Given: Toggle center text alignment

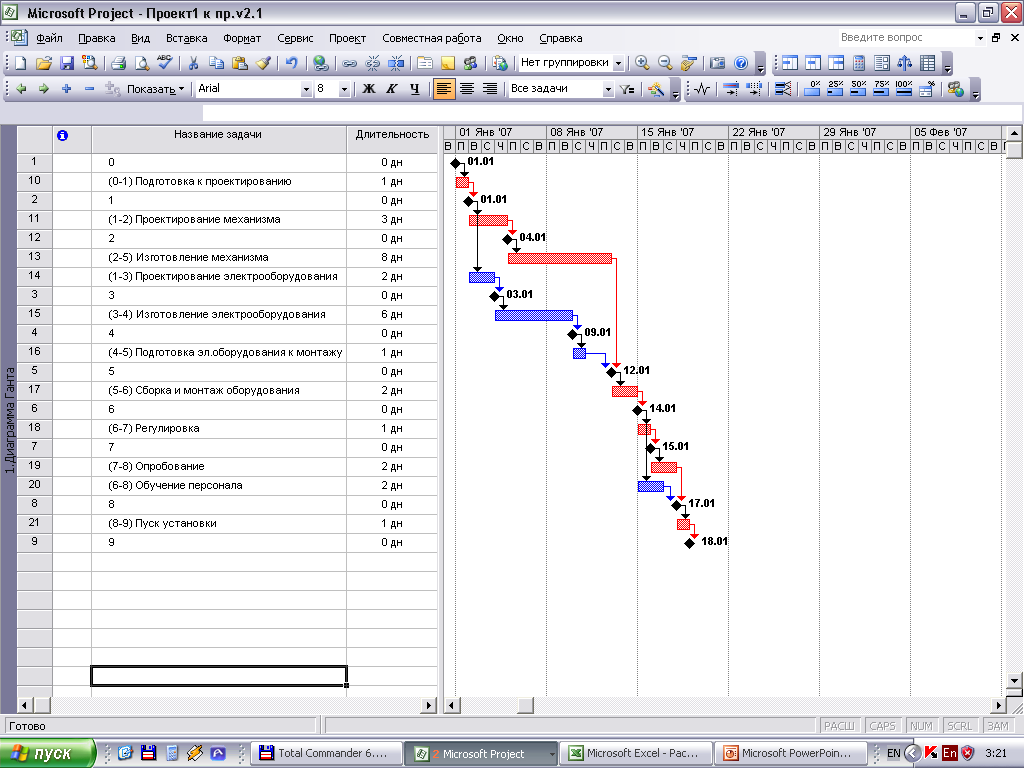Looking at the screenshot, I should pos(467,89).
